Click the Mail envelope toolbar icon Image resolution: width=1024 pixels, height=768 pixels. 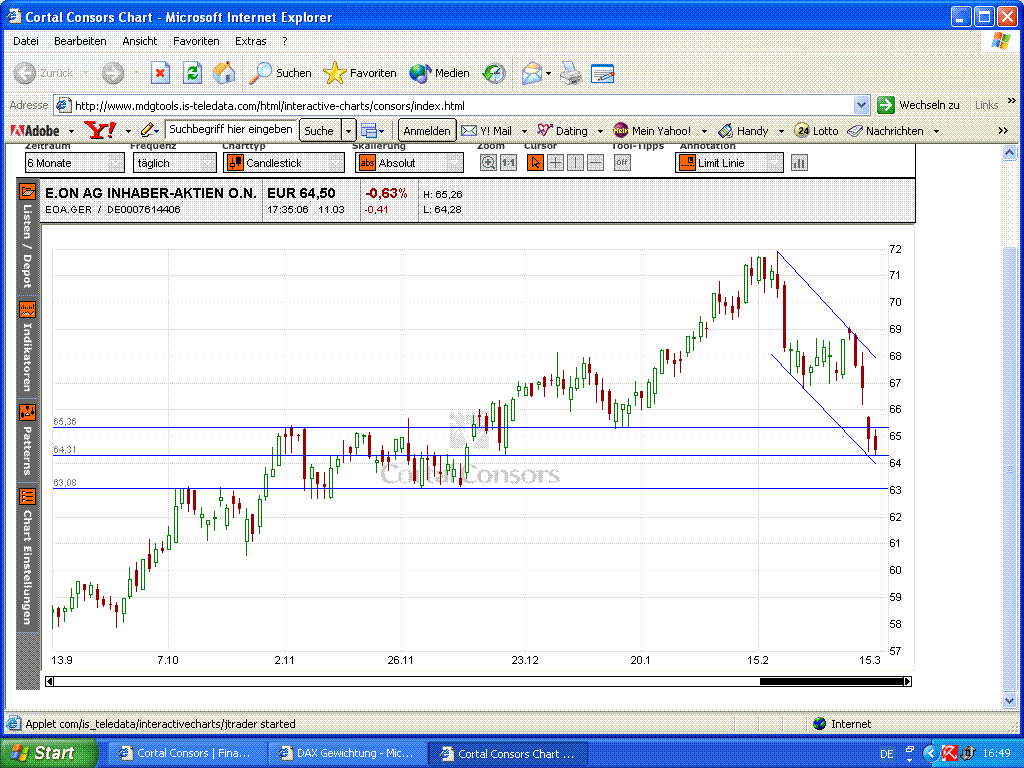point(532,73)
